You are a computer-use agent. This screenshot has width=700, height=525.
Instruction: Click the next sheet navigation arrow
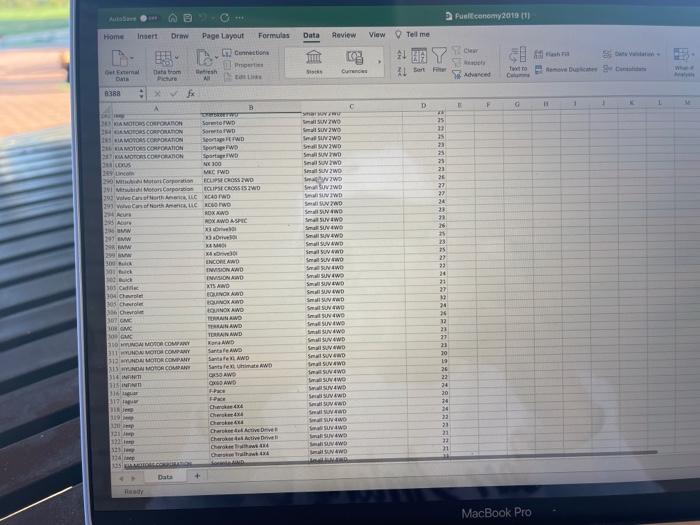[x=133, y=478]
